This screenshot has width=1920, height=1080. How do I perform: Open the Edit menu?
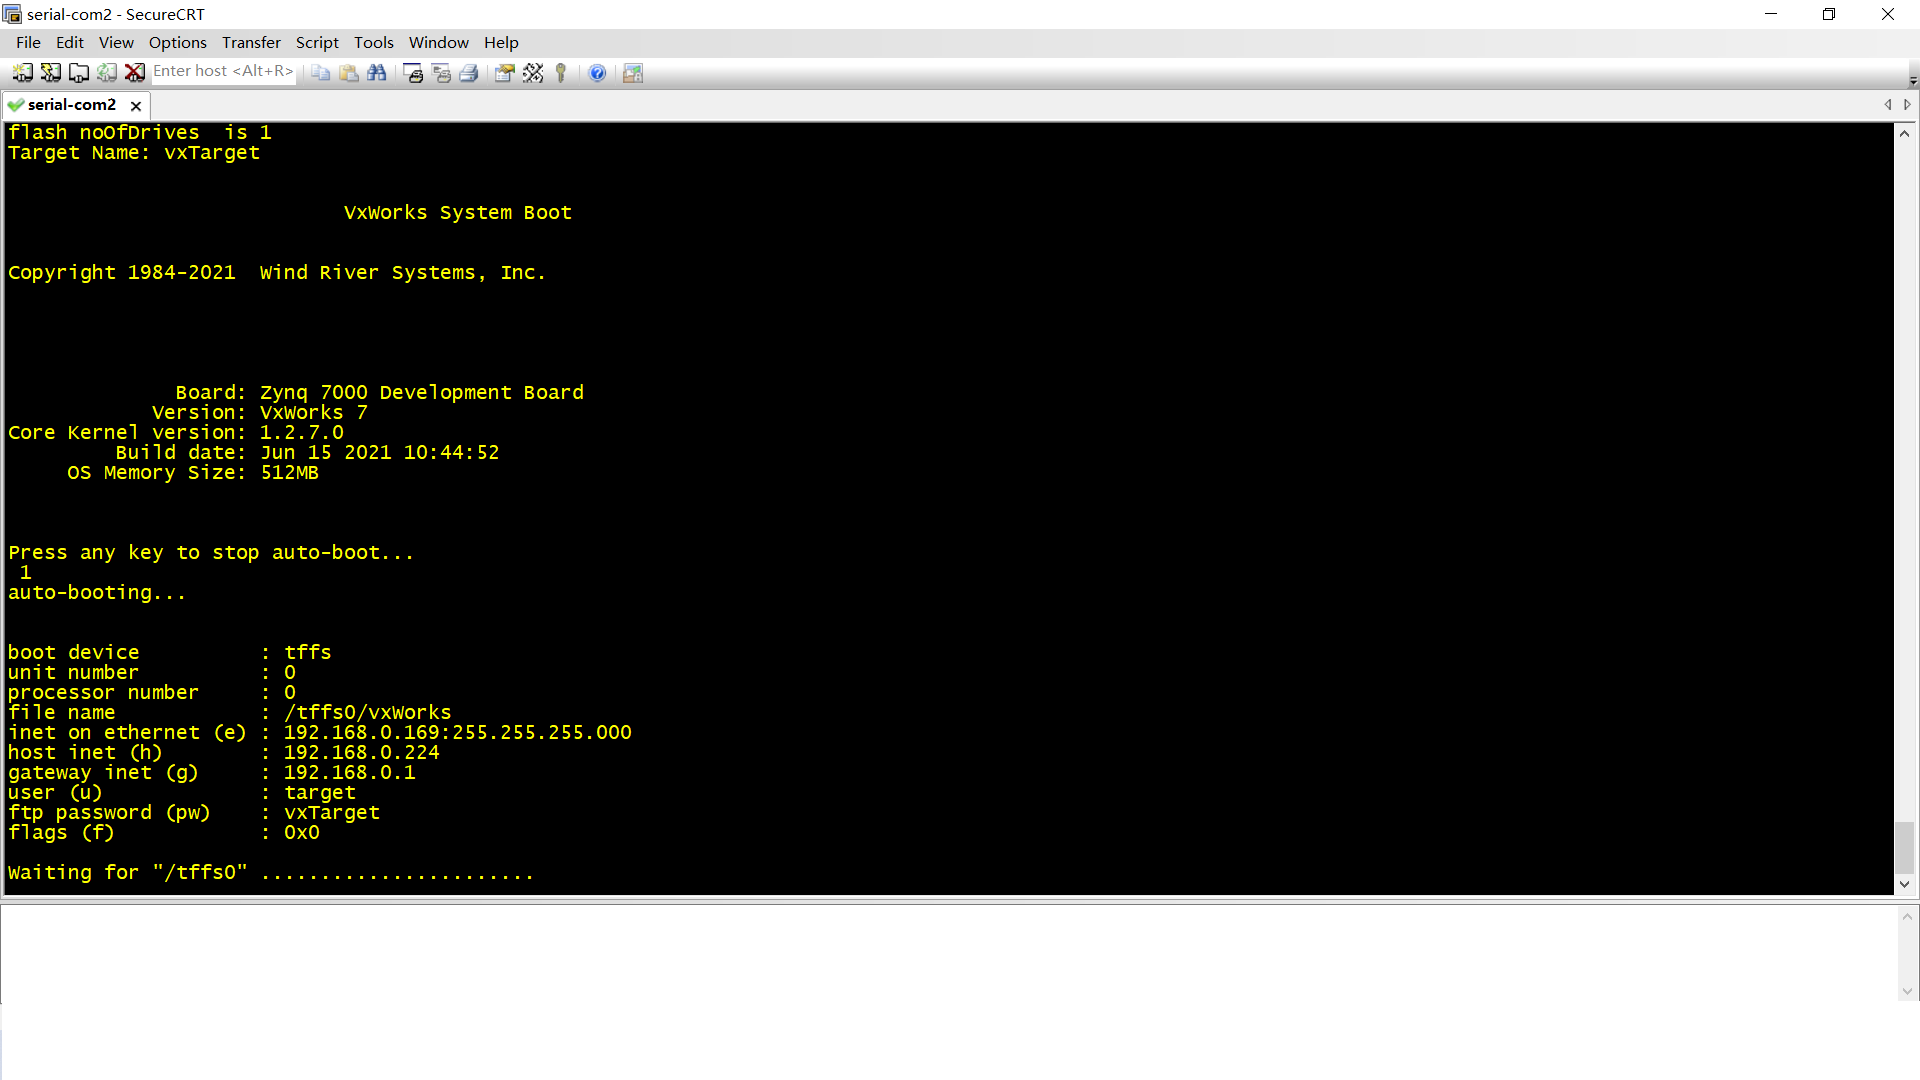point(70,42)
